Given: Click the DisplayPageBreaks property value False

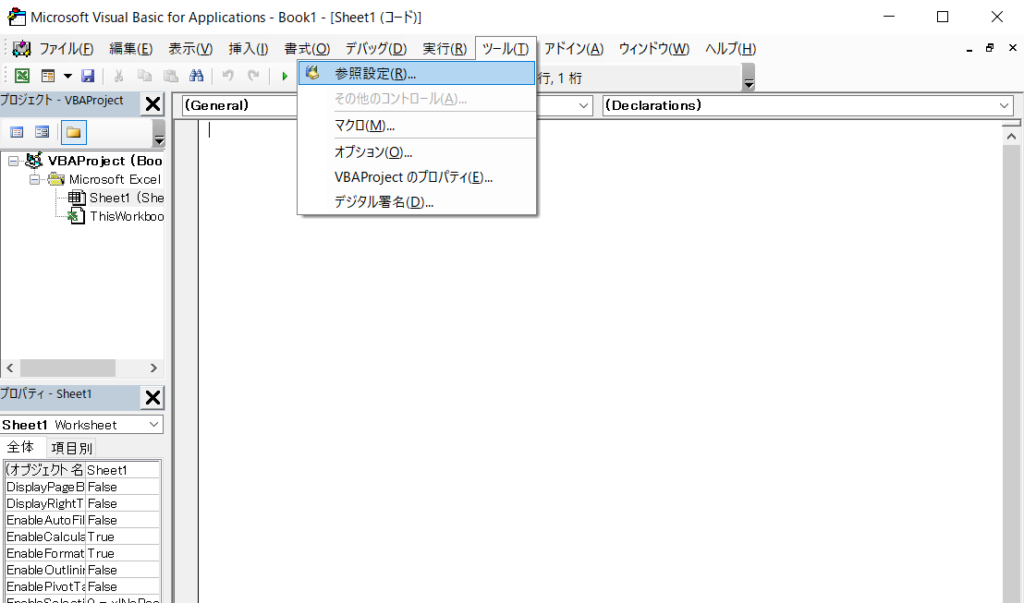Looking at the screenshot, I should [123, 487].
